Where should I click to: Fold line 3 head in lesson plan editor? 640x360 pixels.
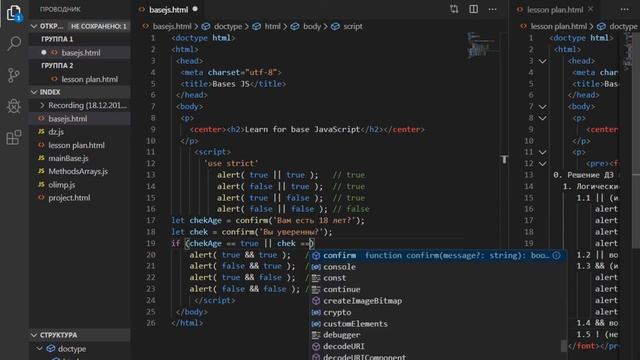542,61
